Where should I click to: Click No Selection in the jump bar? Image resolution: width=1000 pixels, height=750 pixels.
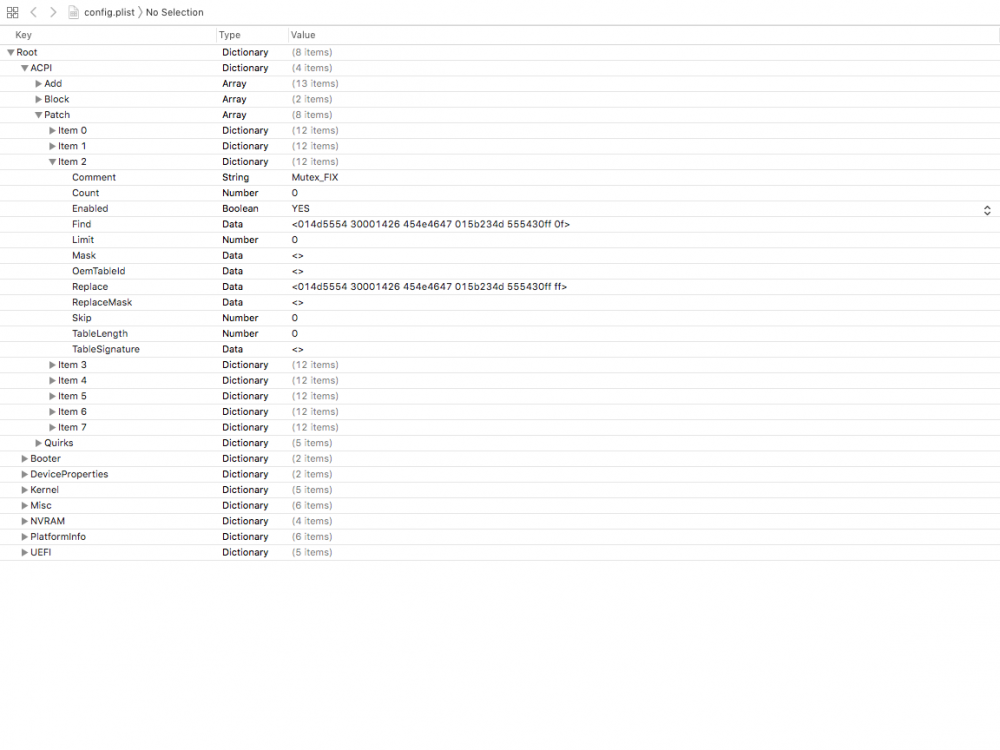click(174, 12)
